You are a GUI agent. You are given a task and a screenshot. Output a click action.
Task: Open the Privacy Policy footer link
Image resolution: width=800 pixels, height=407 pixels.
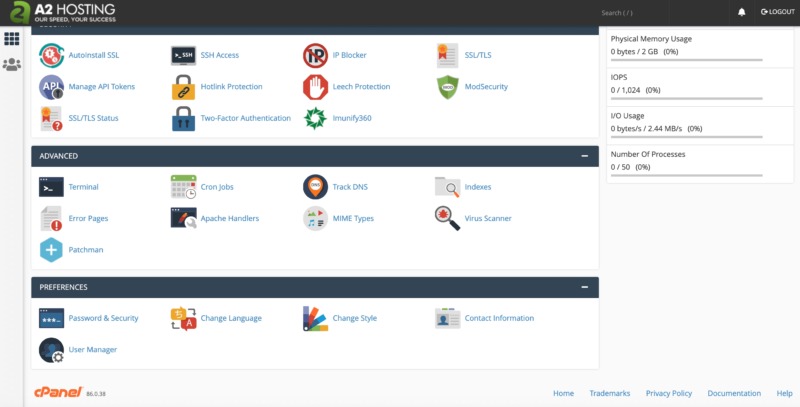pos(668,393)
